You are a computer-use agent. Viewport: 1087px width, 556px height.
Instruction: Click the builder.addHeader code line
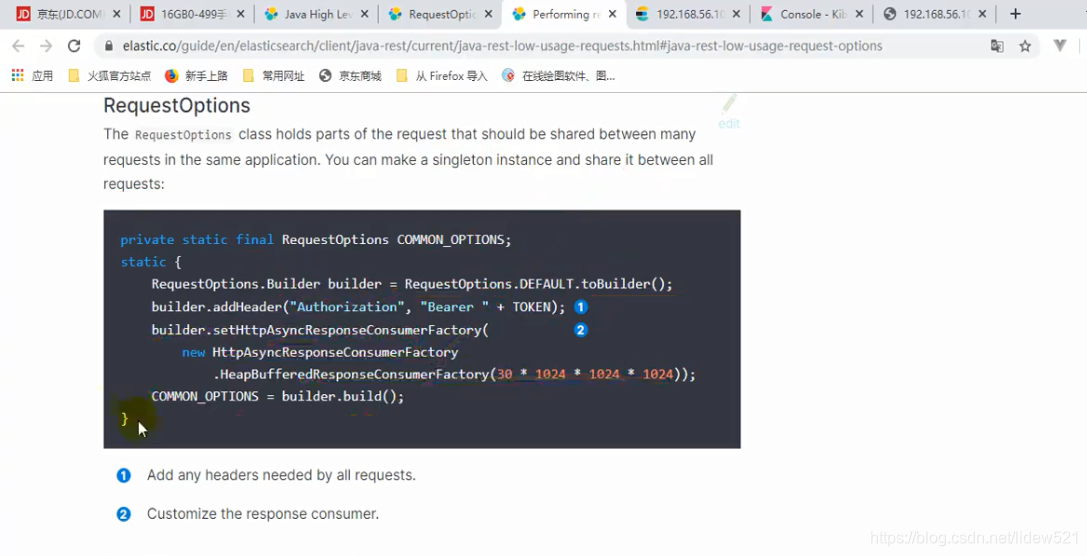coord(358,307)
